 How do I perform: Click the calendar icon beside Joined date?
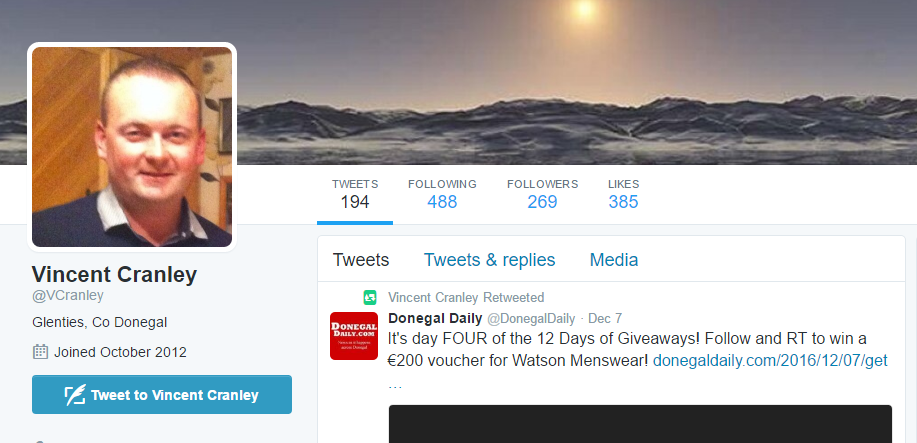coord(40,352)
